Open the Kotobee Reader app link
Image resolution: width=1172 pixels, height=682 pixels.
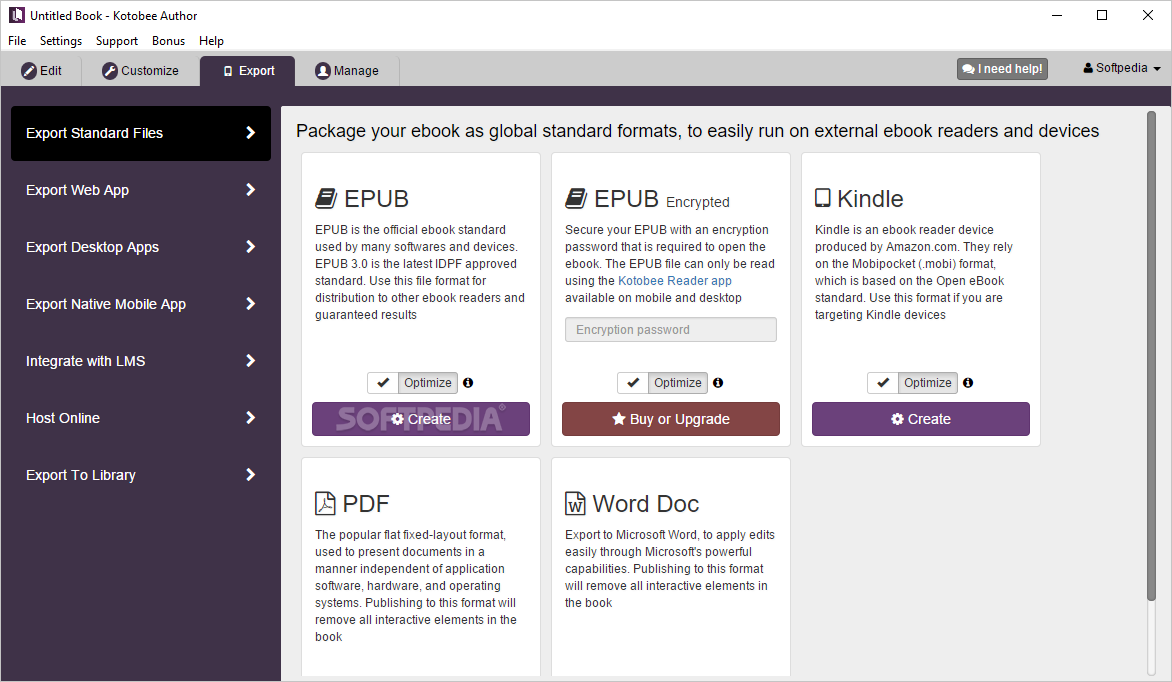click(675, 280)
